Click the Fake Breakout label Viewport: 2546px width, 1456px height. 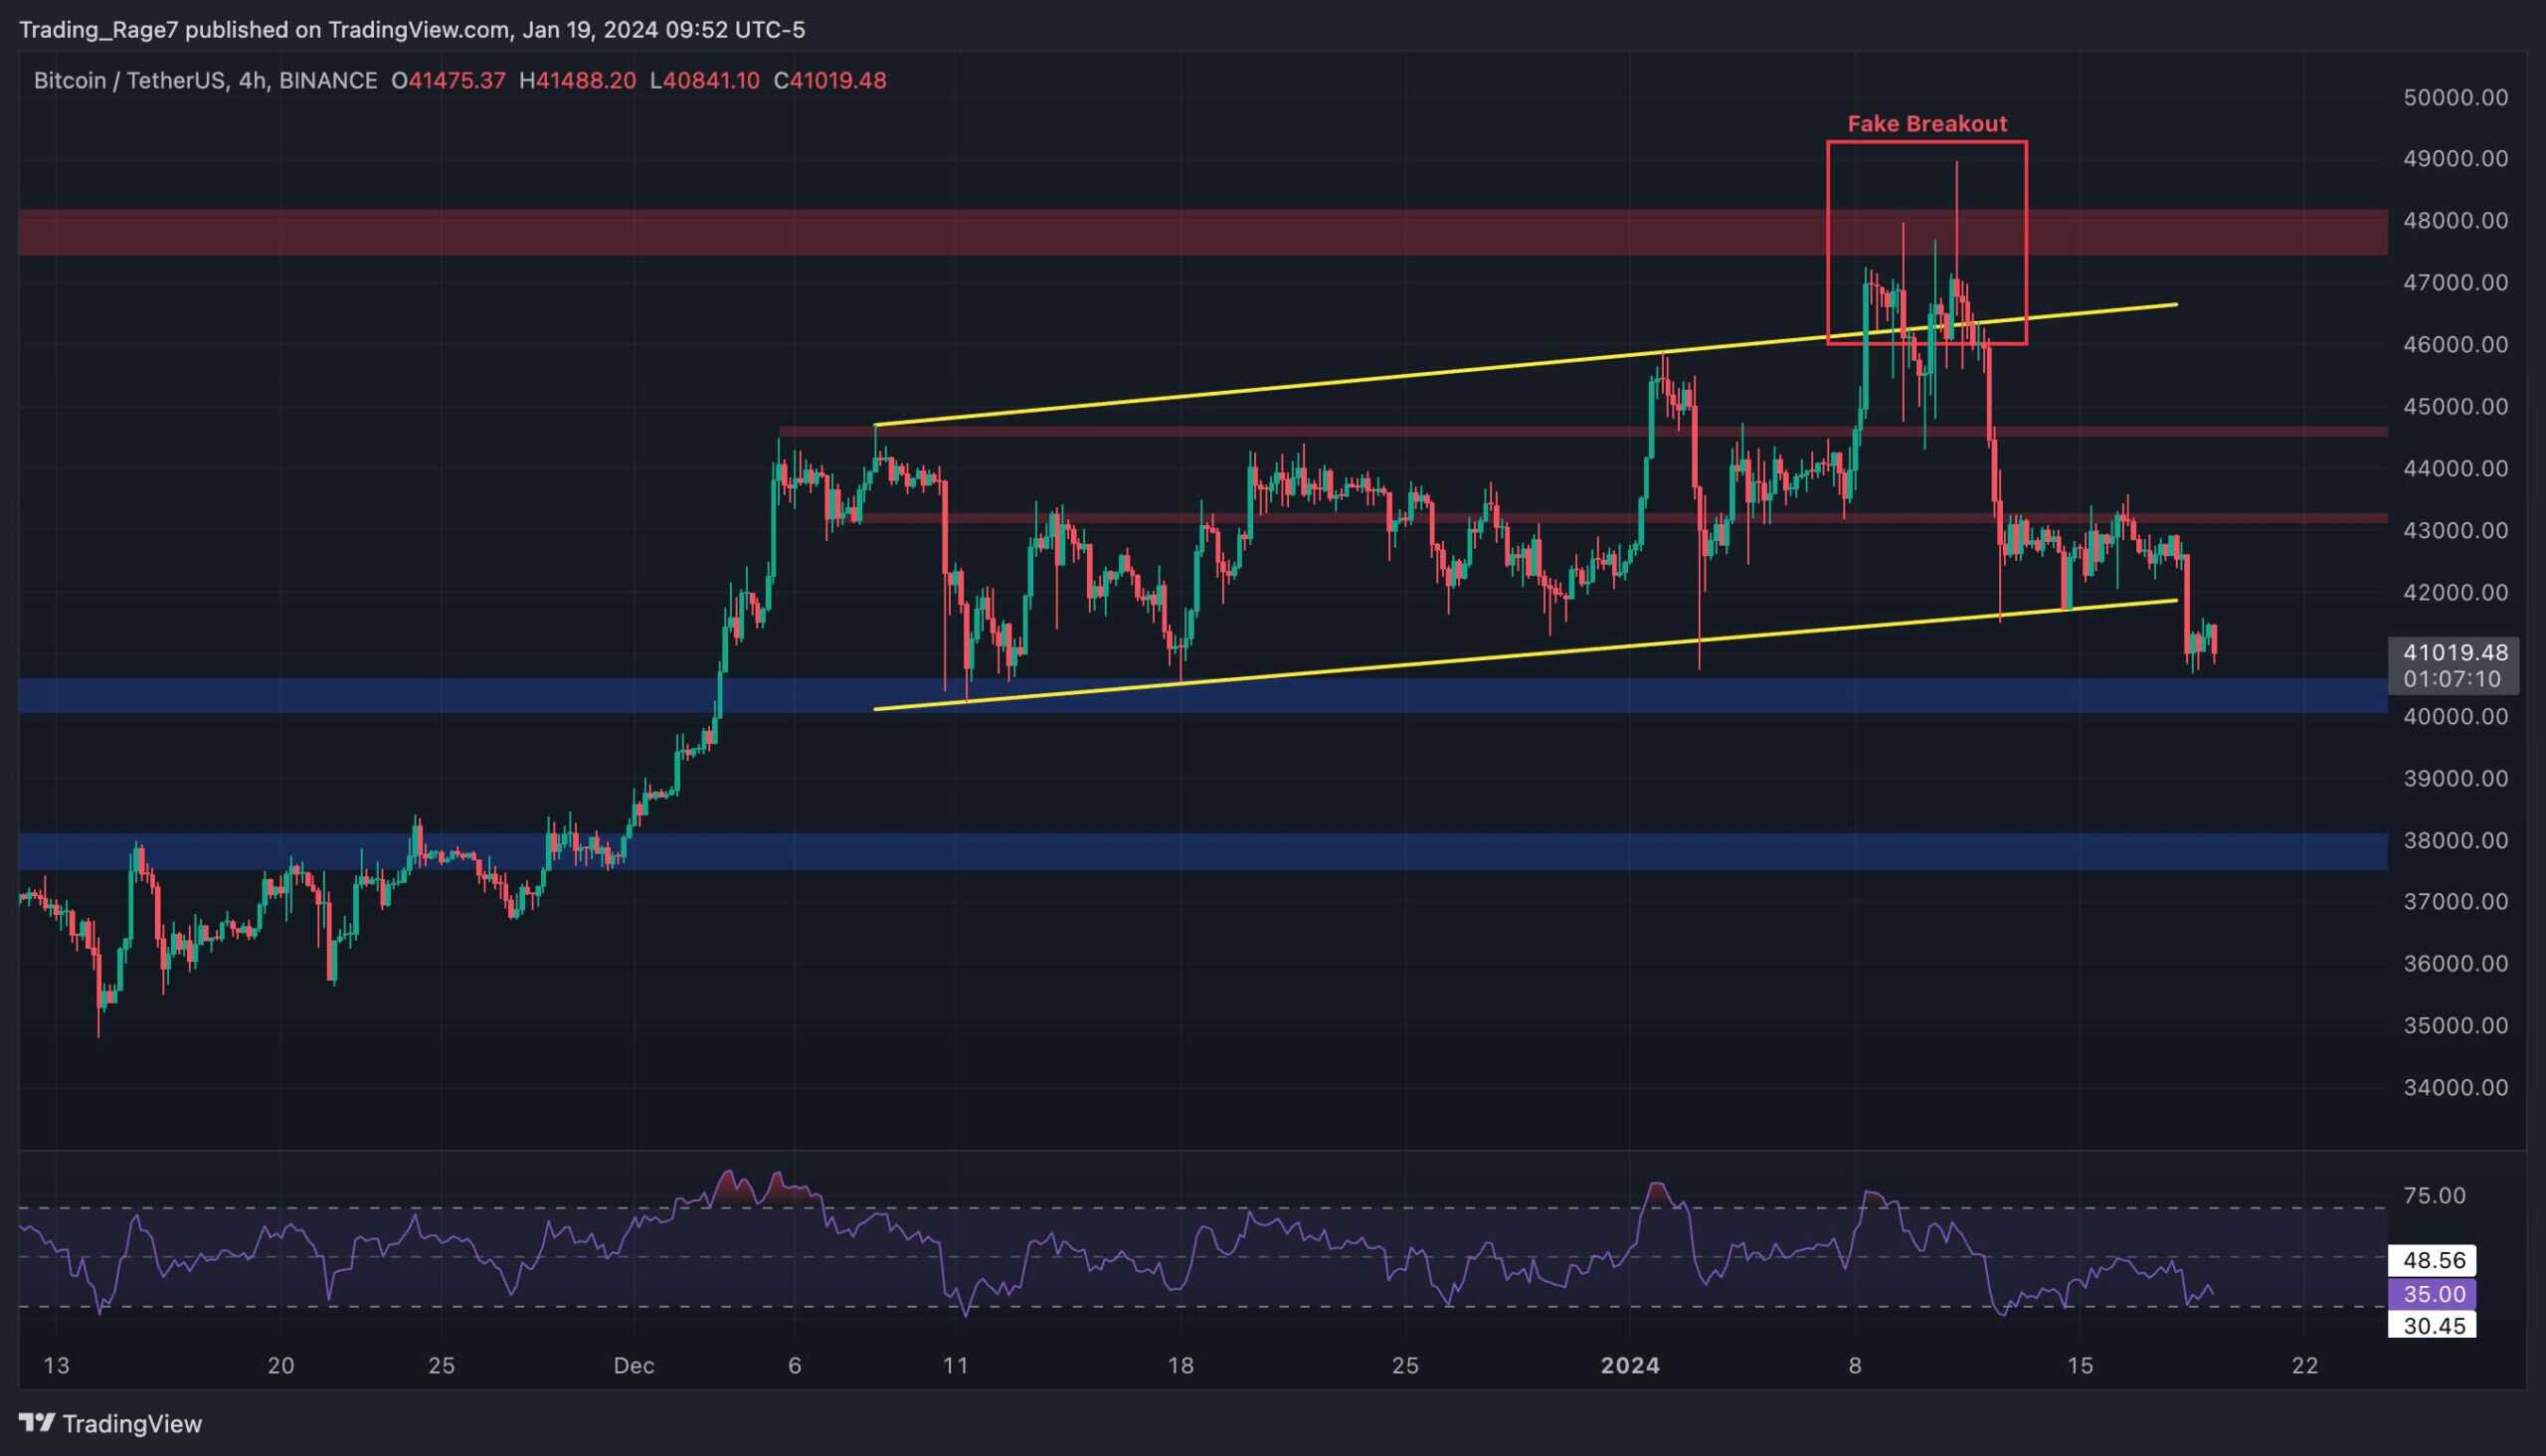pos(1927,124)
